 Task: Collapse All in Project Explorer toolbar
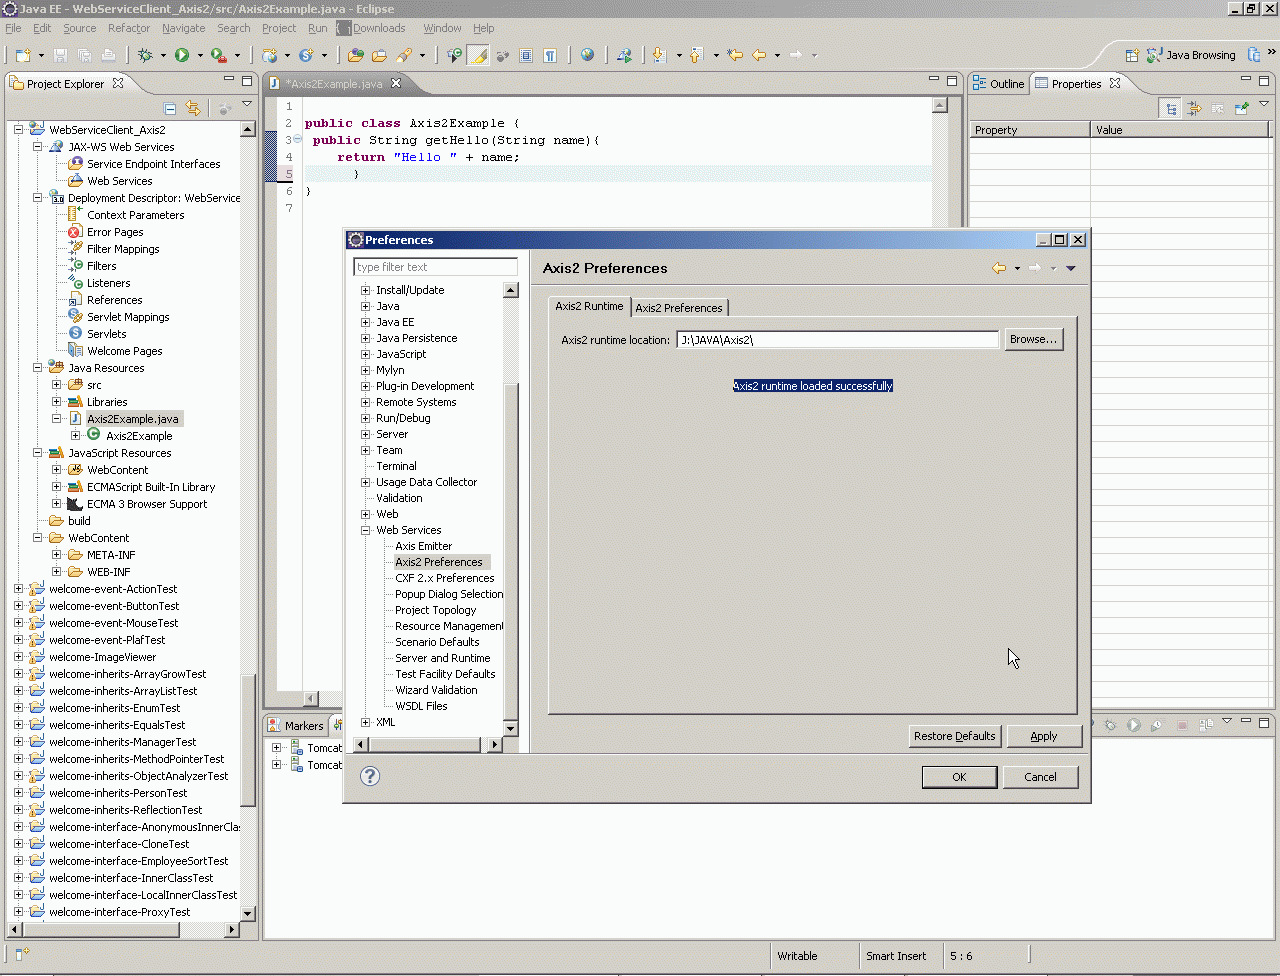pos(170,108)
